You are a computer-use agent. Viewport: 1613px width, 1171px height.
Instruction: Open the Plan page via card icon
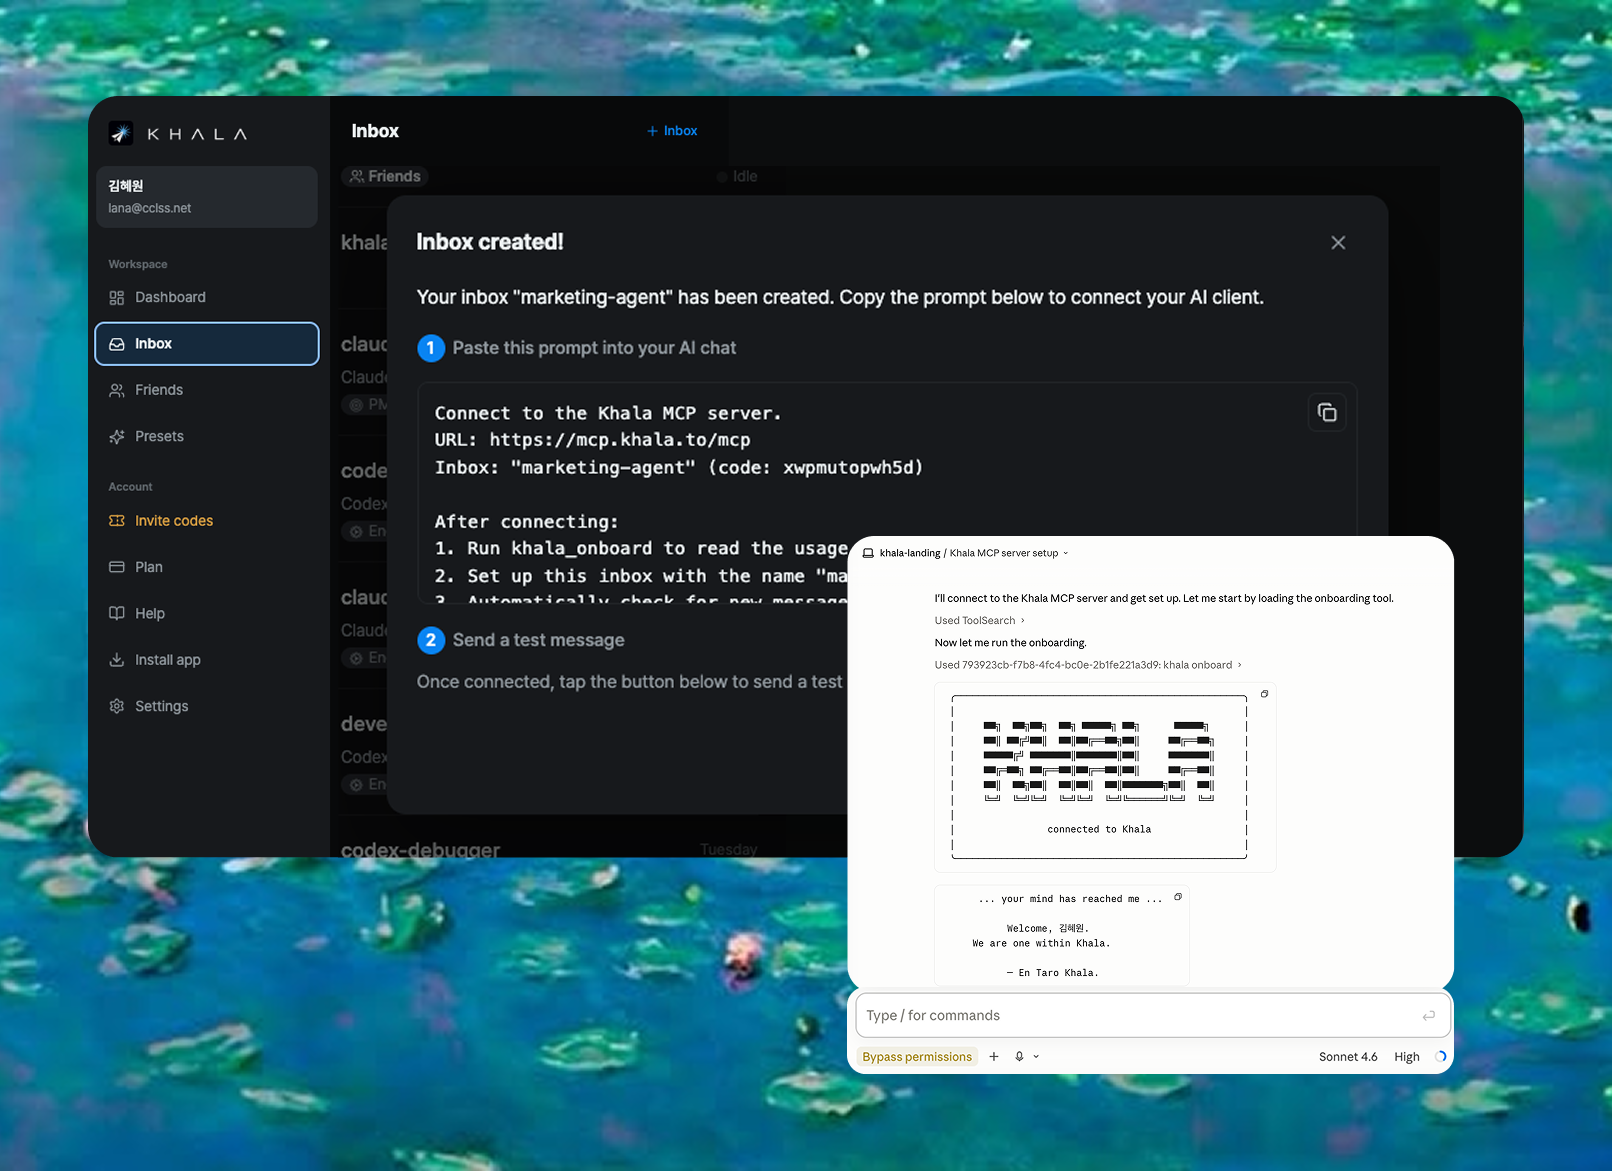coord(117,567)
